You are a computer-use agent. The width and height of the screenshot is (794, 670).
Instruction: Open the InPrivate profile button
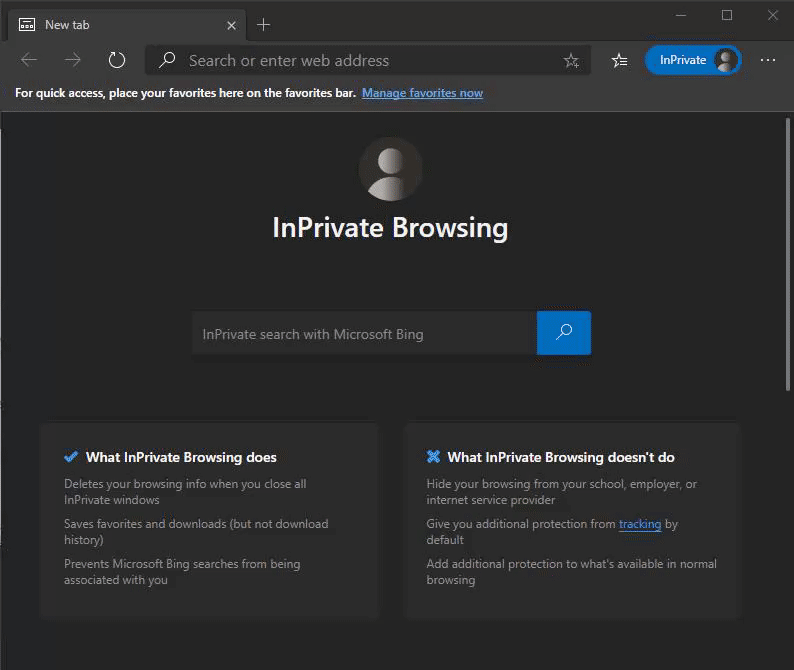coord(693,60)
